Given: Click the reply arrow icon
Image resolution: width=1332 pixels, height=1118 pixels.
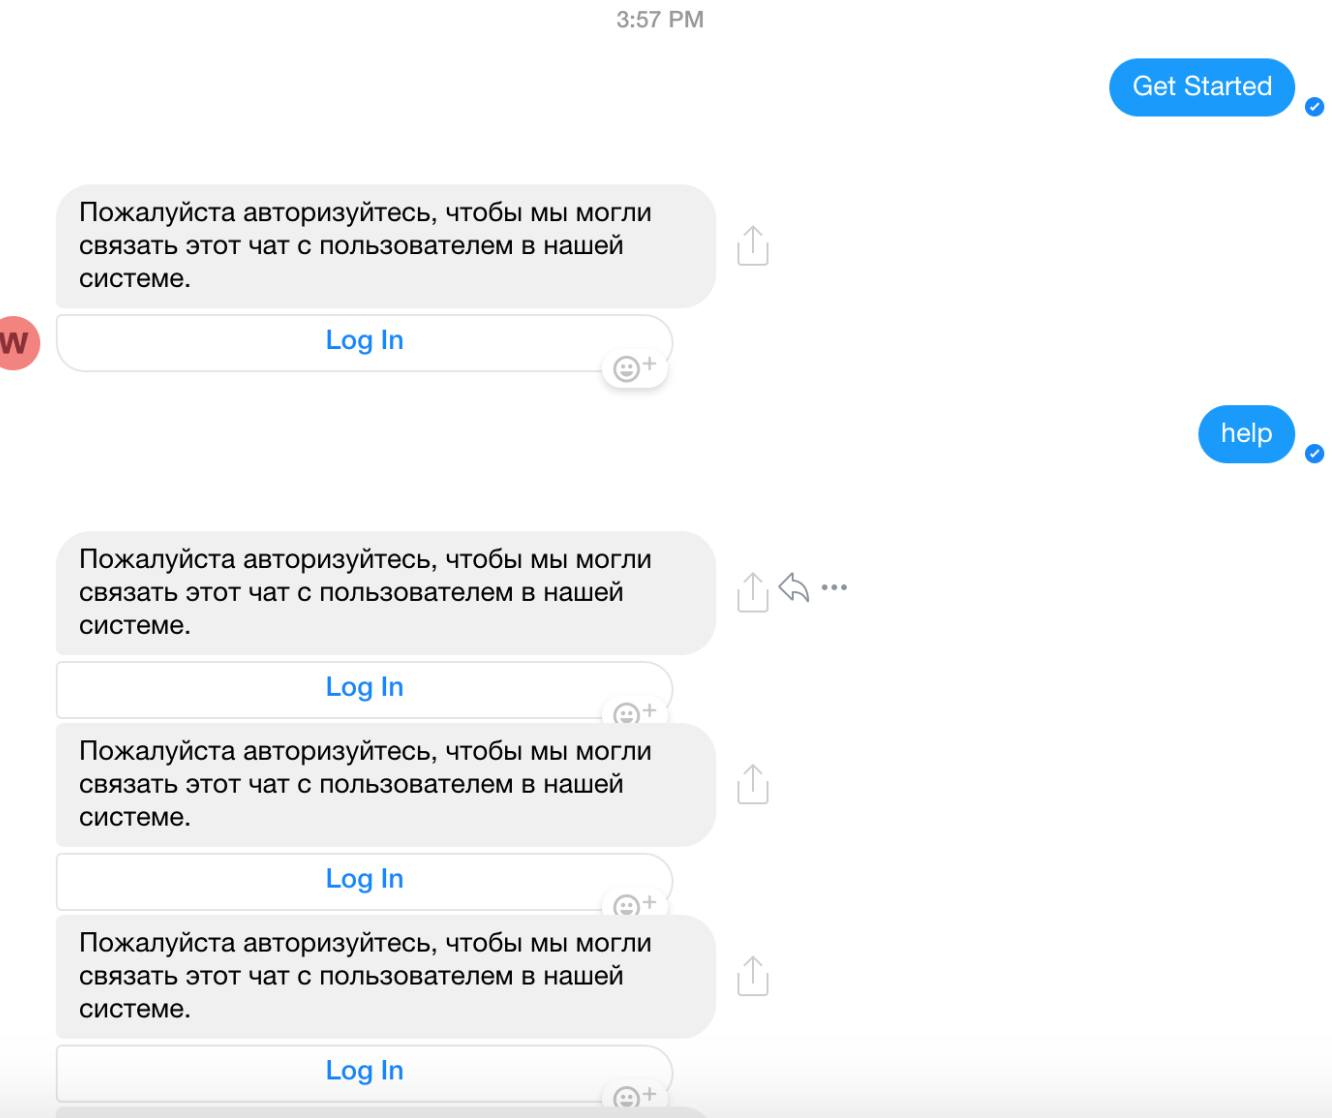Looking at the screenshot, I should (x=794, y=588).
